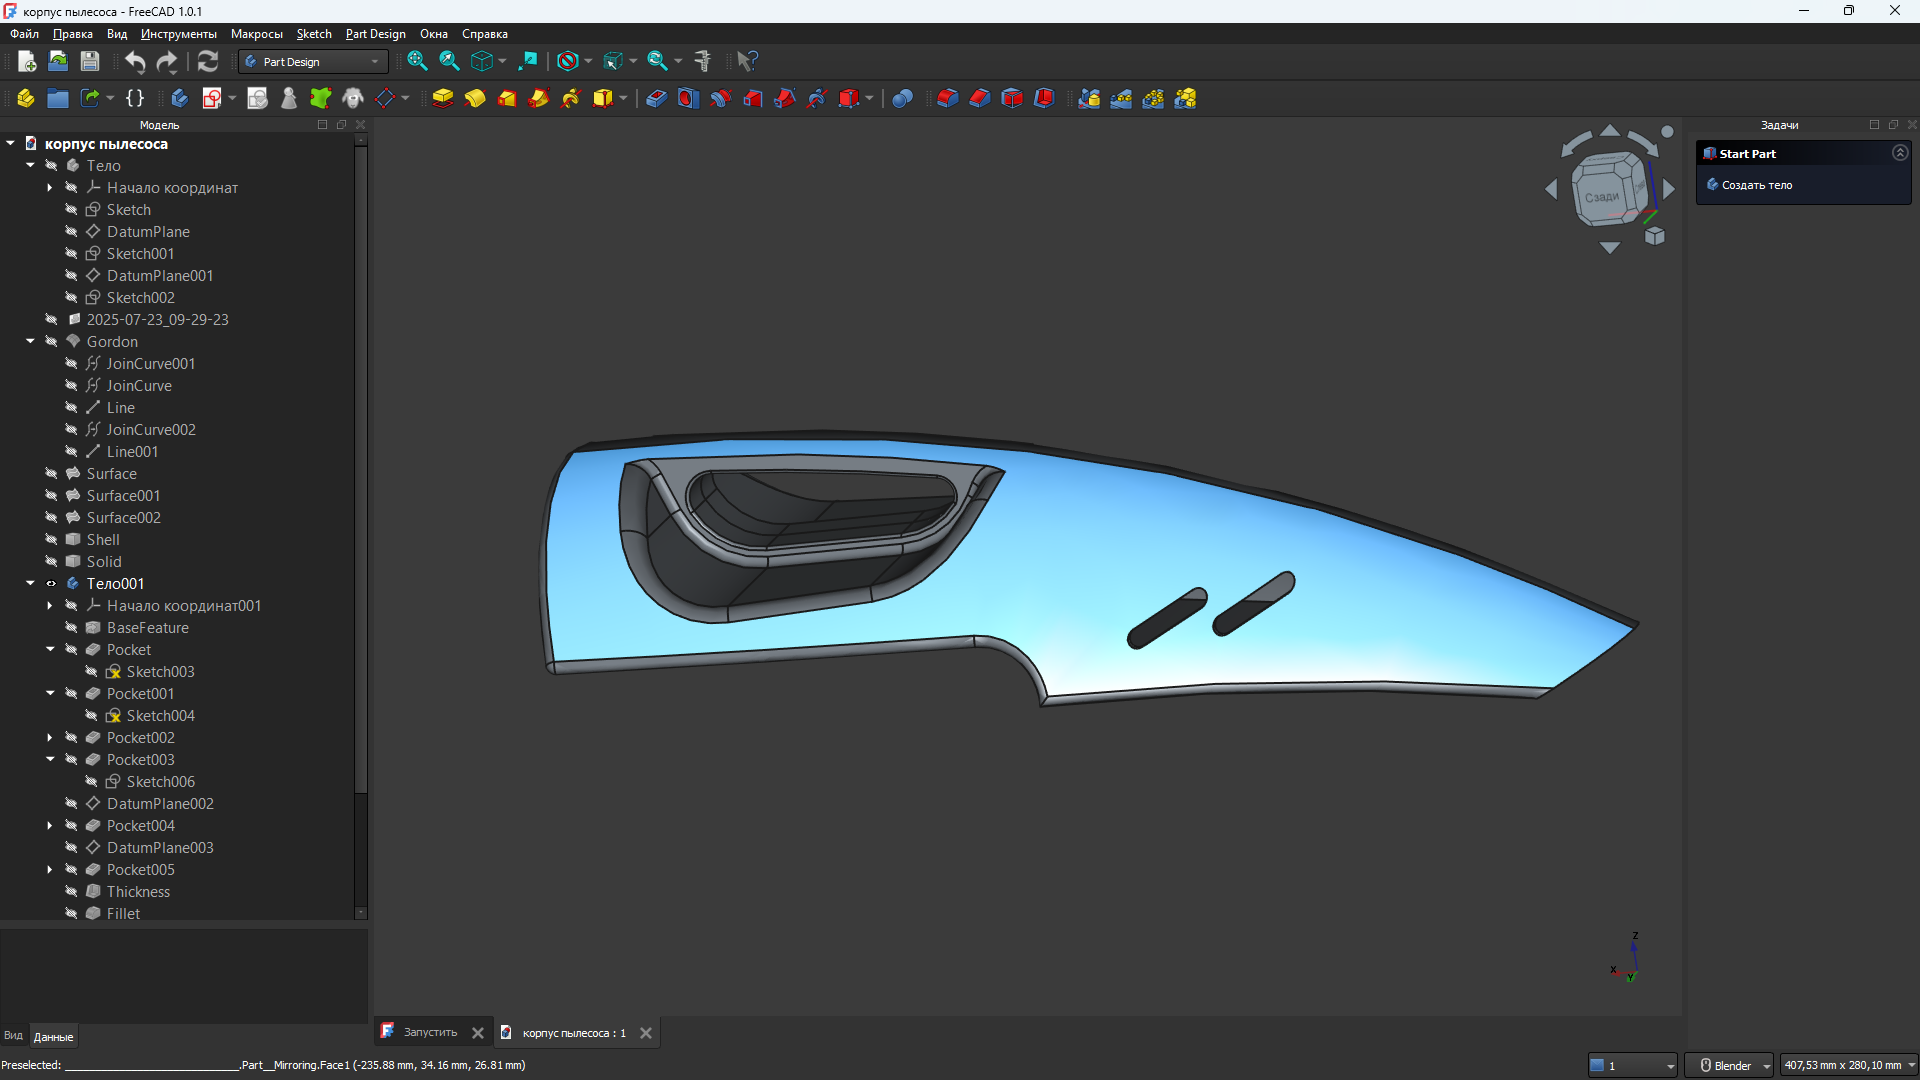Click the Measure caliper icon

tap(703, 62)
